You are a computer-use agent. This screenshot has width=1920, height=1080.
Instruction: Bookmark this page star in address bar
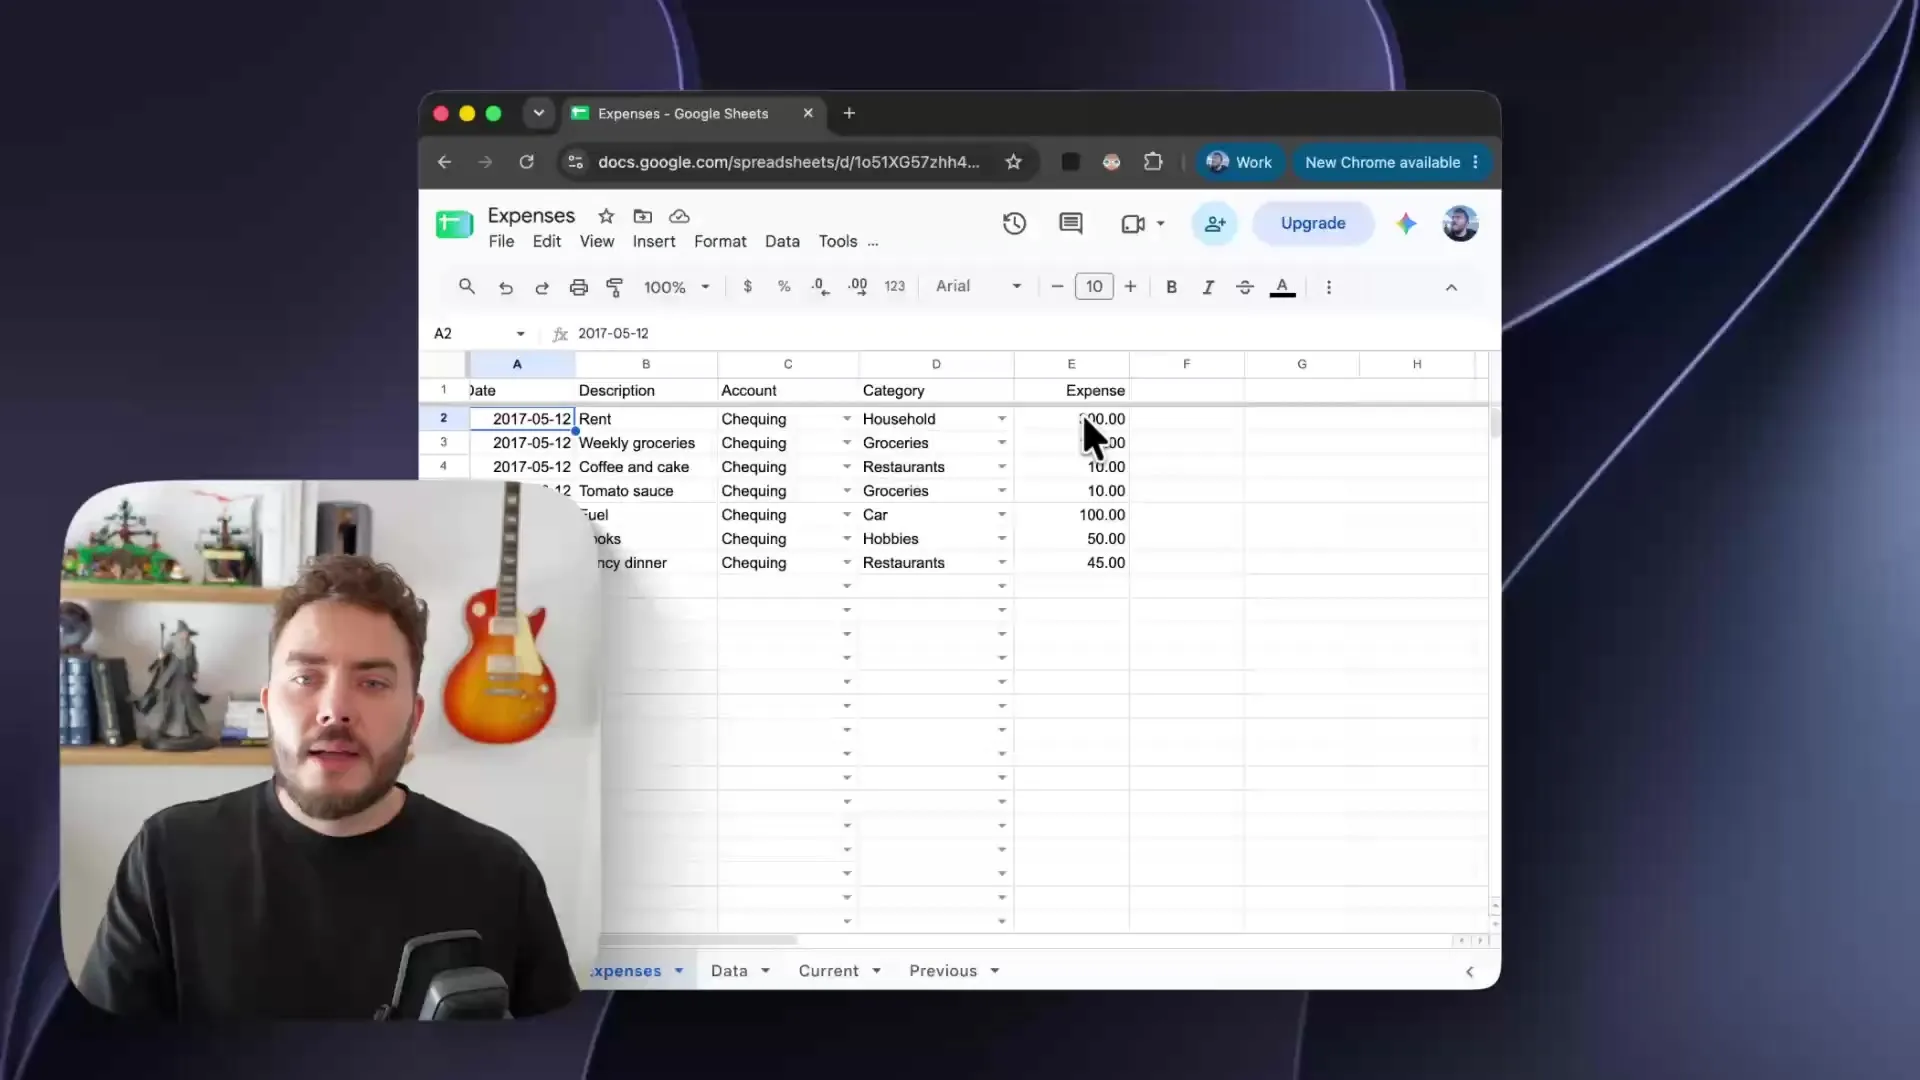(x=1013, y=162)
